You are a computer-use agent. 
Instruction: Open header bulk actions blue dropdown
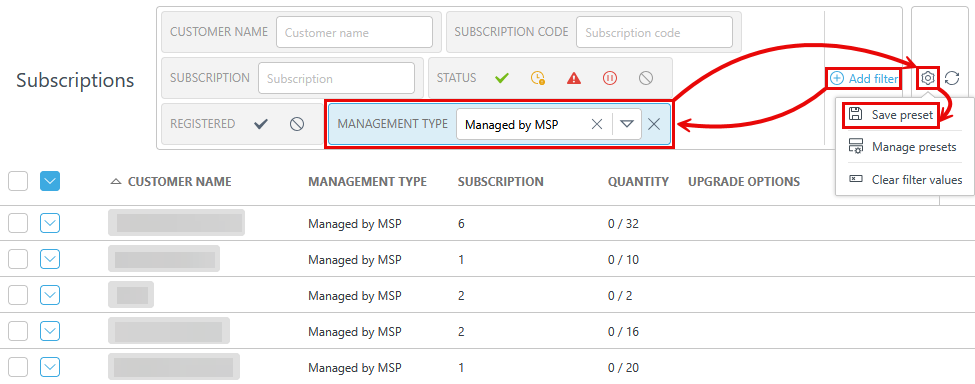(x=50, y=181)
